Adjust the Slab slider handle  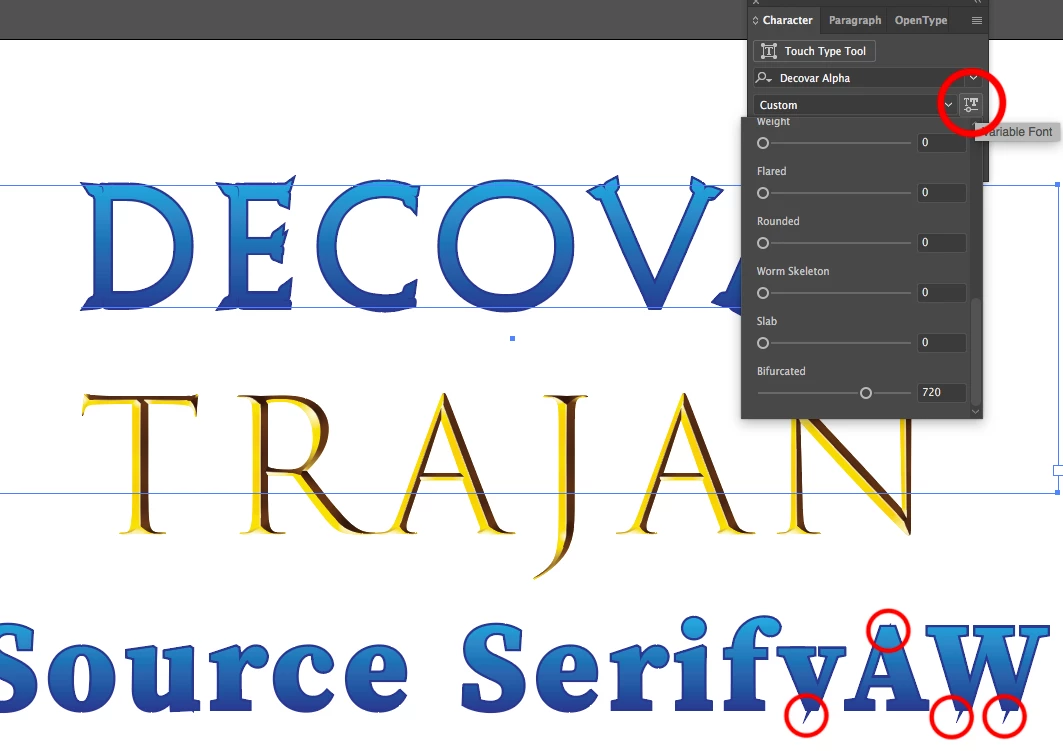763,343
